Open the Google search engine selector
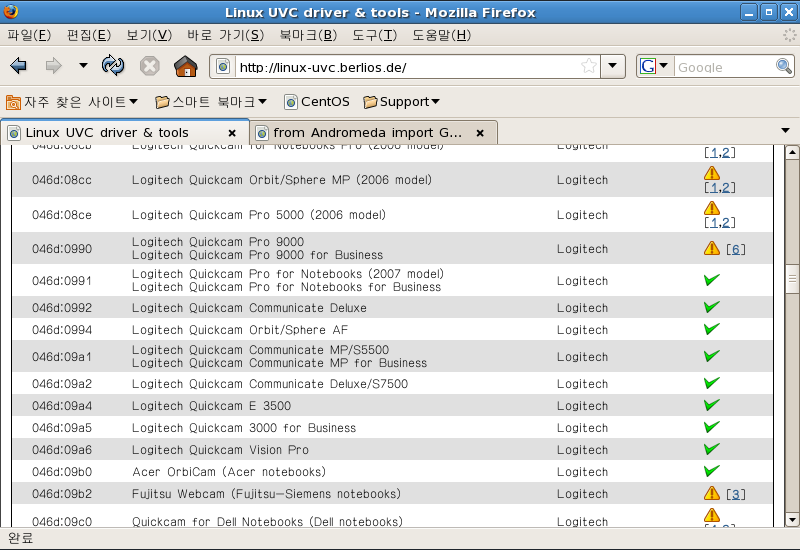 654,66
